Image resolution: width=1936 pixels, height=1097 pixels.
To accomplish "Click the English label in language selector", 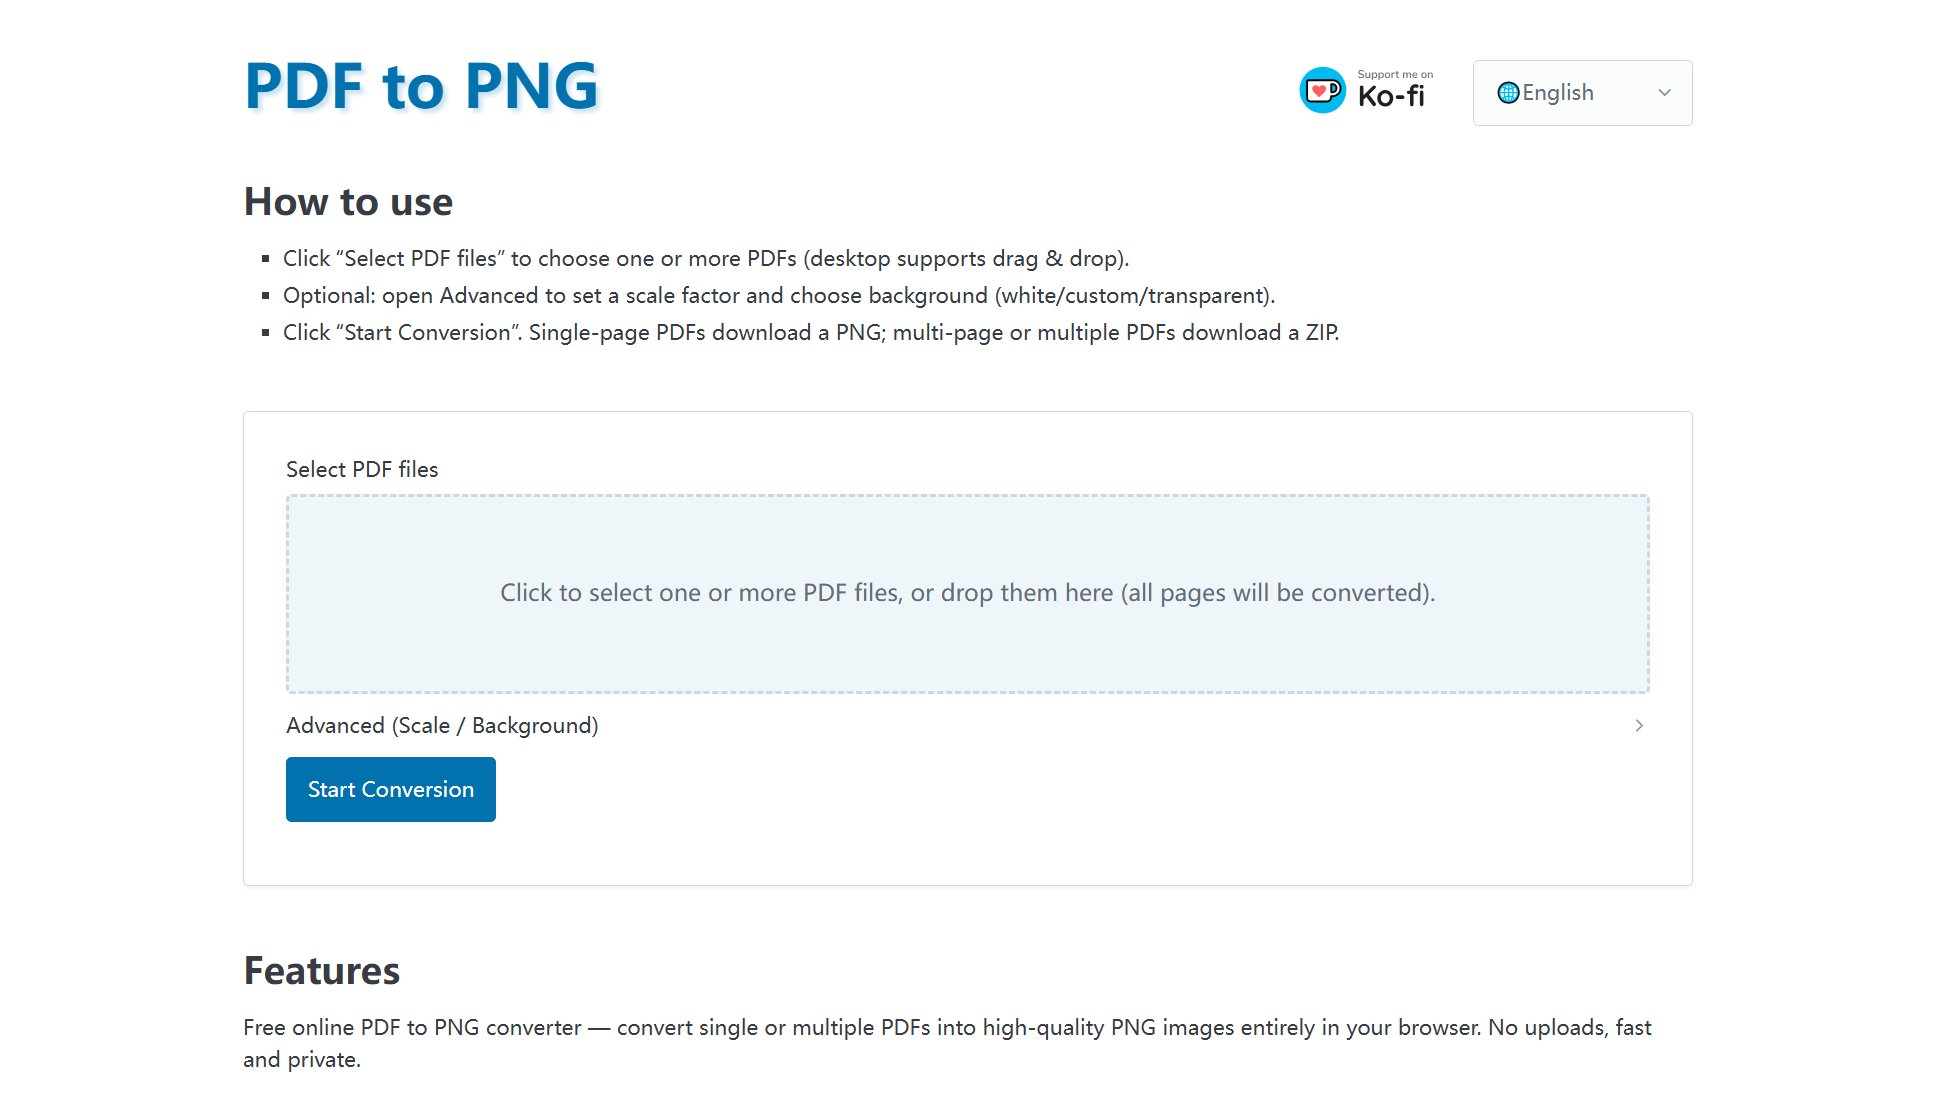I will (x=1558, y=93).
